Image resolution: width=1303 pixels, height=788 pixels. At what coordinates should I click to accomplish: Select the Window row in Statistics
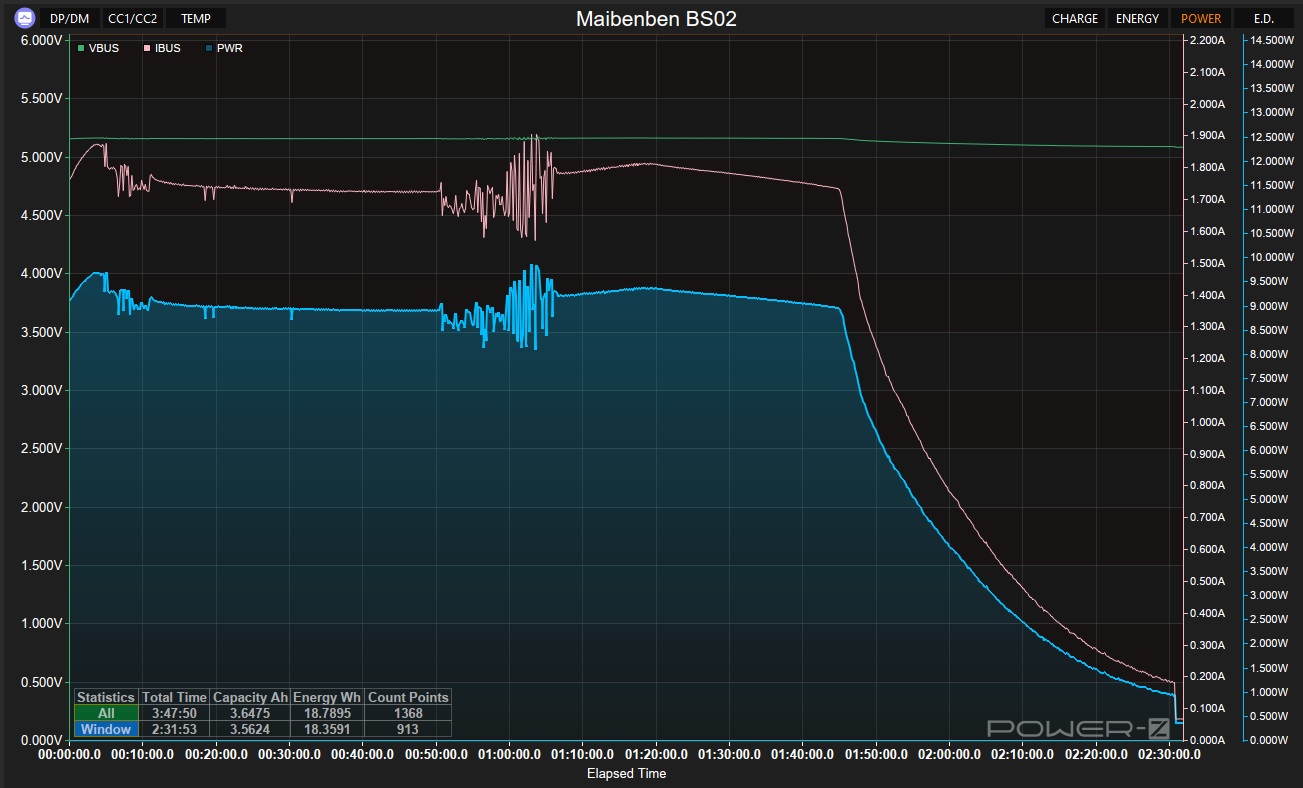[x=106, y=729]
